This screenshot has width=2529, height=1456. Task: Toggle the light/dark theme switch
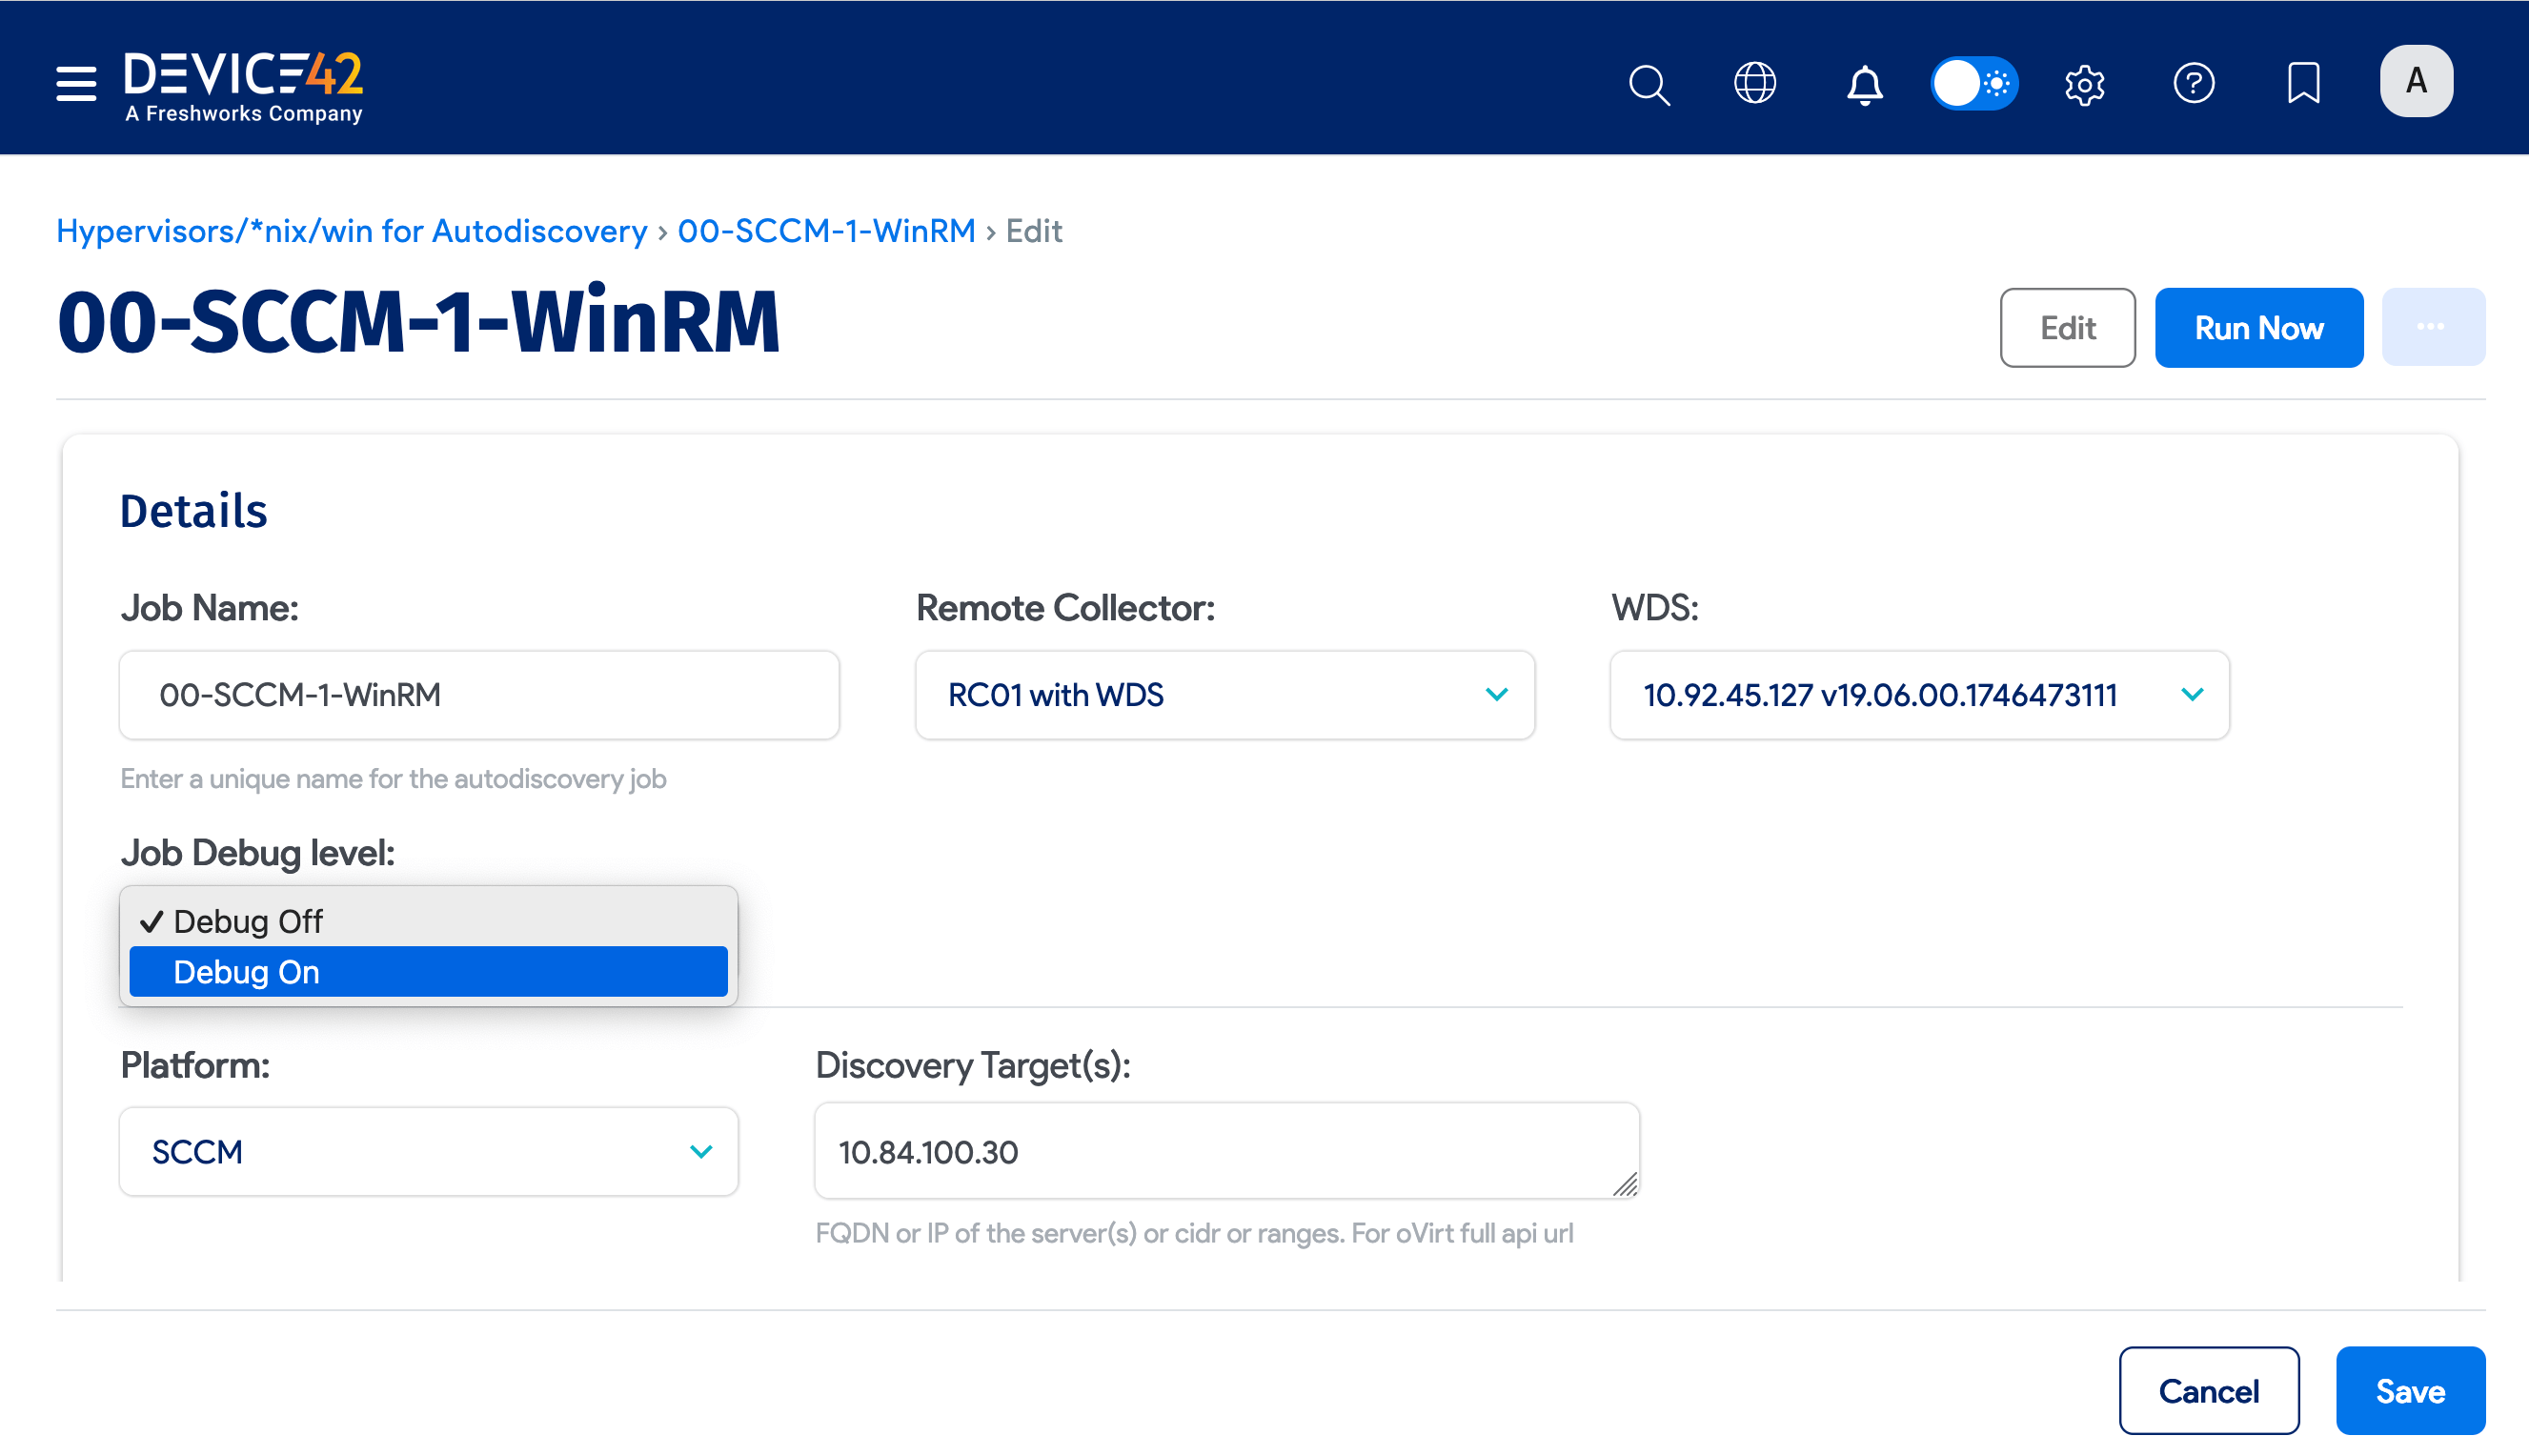coord(1974,84)
